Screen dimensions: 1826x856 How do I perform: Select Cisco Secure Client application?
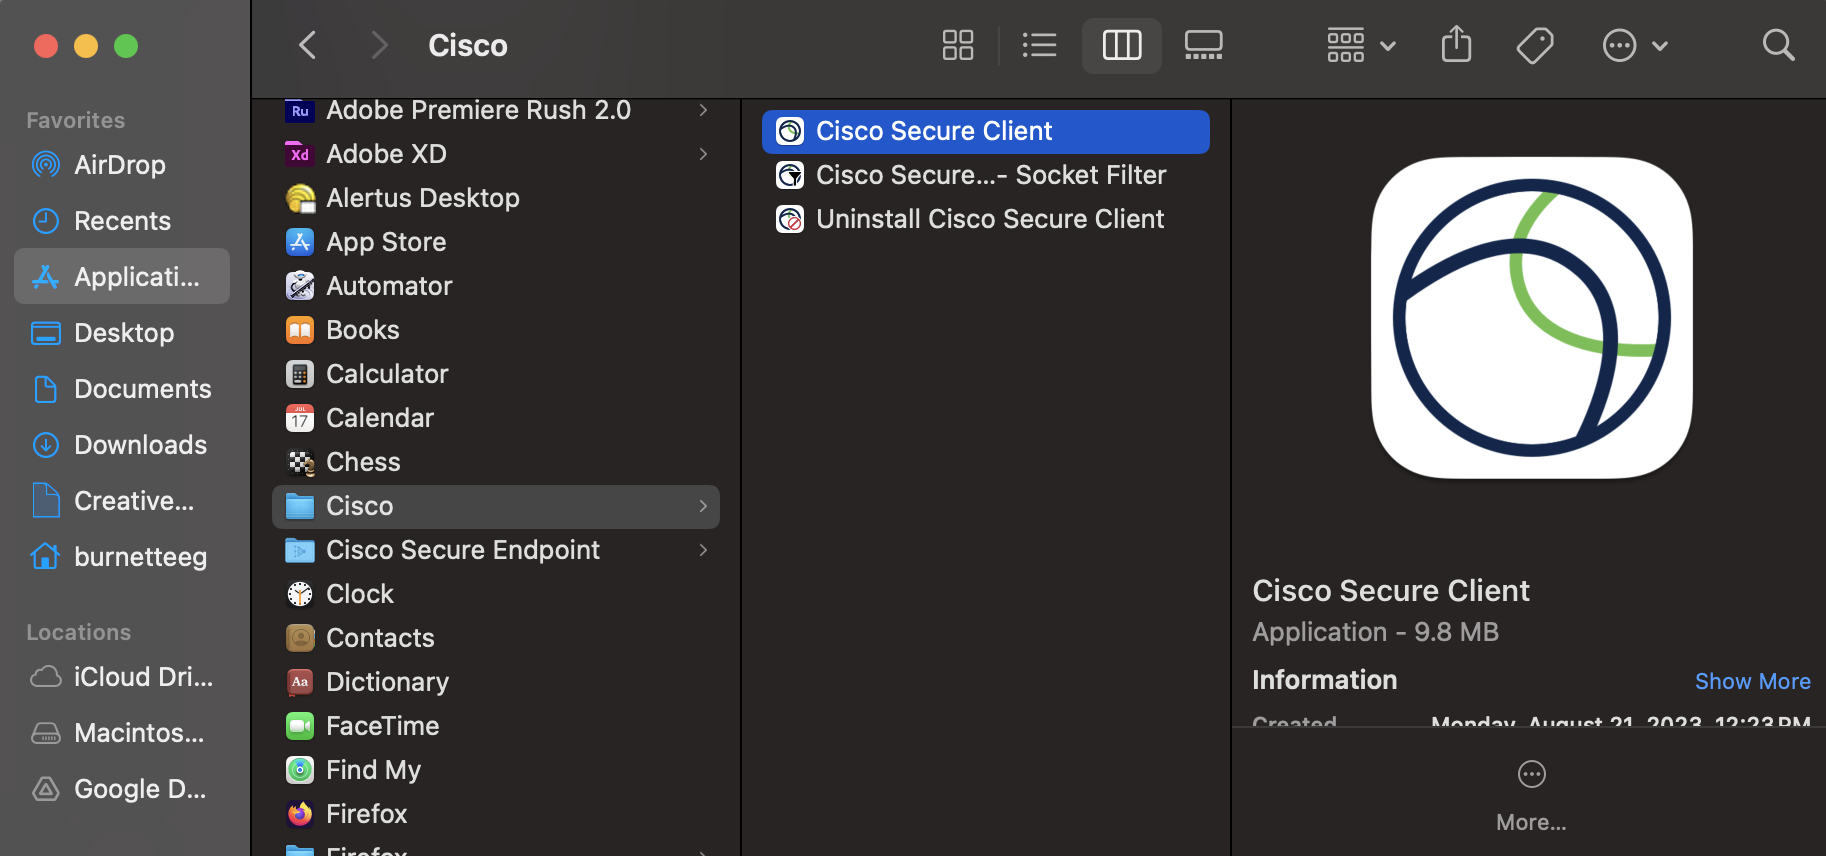[x=985, y=131]
